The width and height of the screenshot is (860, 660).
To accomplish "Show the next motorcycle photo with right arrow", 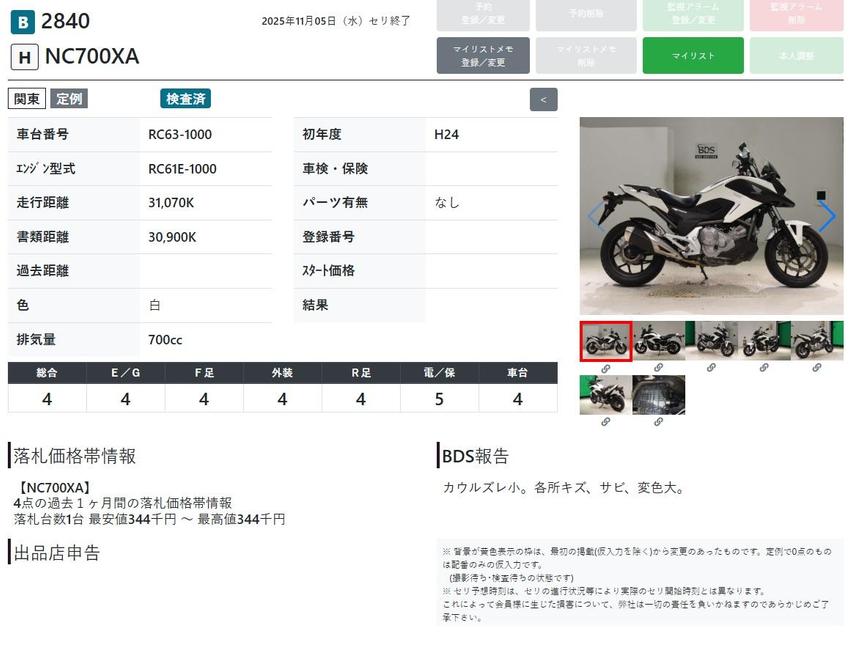I will [x=827, y=217].
